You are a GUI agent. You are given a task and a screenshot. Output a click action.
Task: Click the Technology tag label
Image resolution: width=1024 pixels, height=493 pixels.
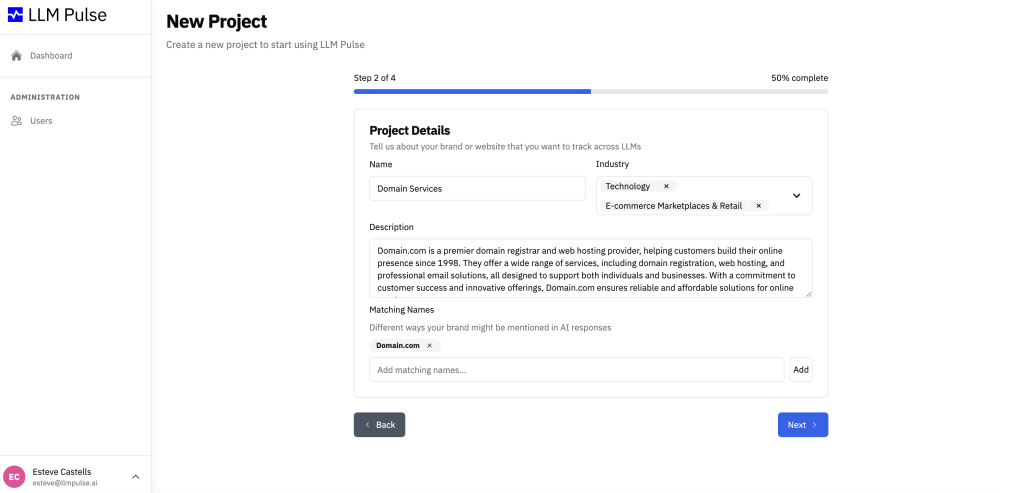[628, 186]
